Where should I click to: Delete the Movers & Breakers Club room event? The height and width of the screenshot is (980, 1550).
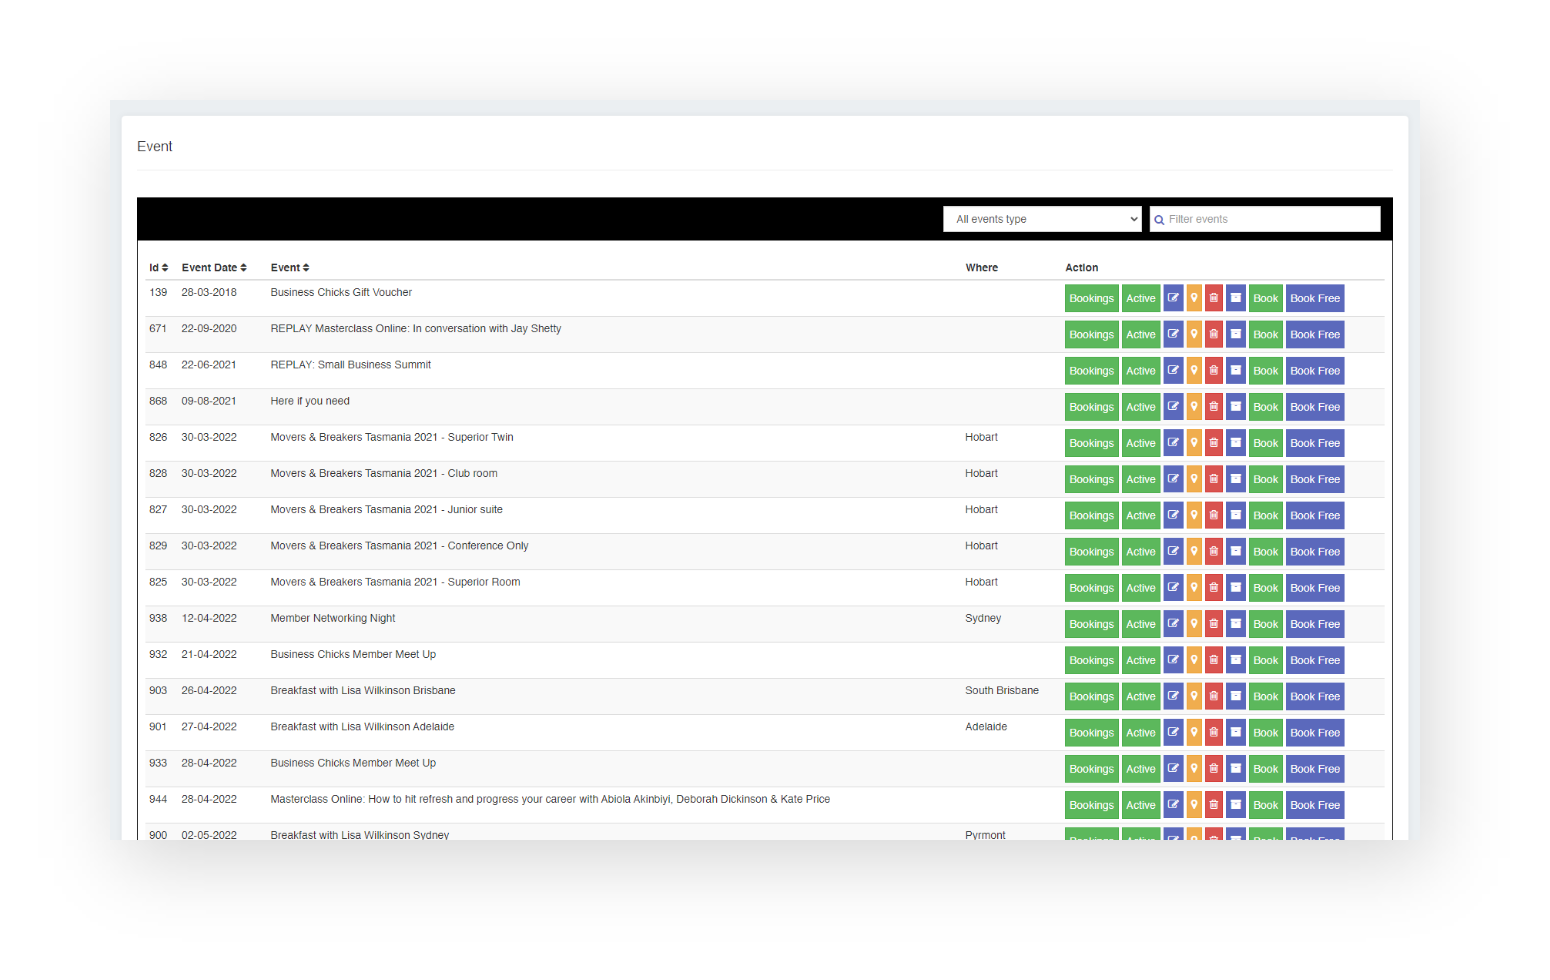[1213, 479]
